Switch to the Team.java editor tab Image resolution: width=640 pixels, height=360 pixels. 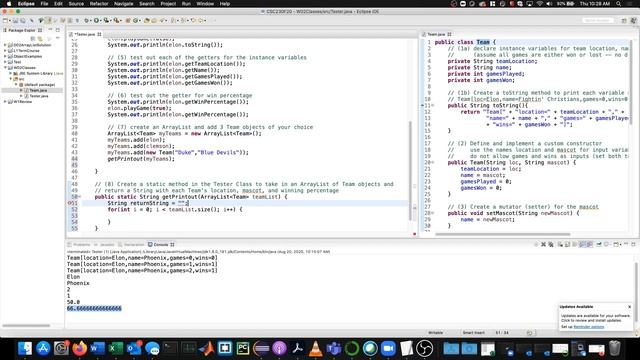437,34
